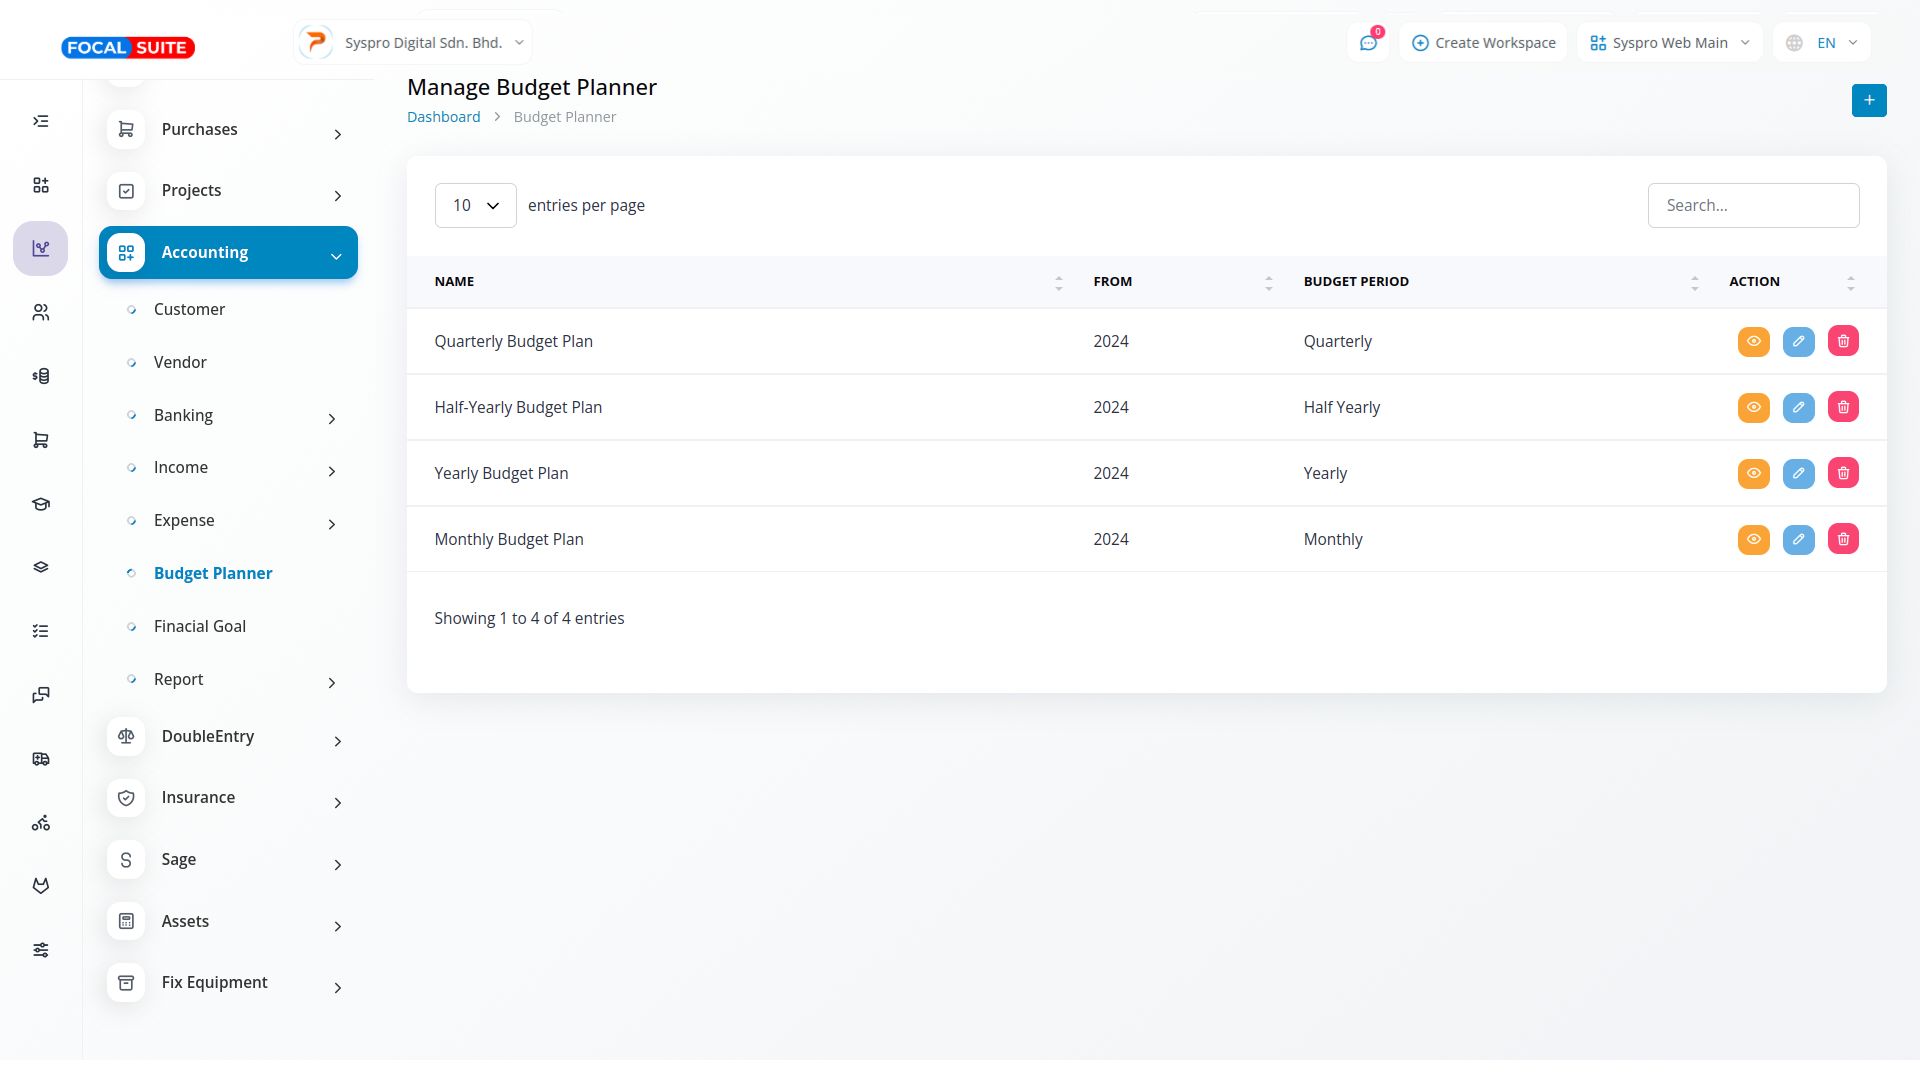The image size is (1920, 1080).
Task: Edit the Yearly Budget Plan entry
Action: tap(1798, 473)
